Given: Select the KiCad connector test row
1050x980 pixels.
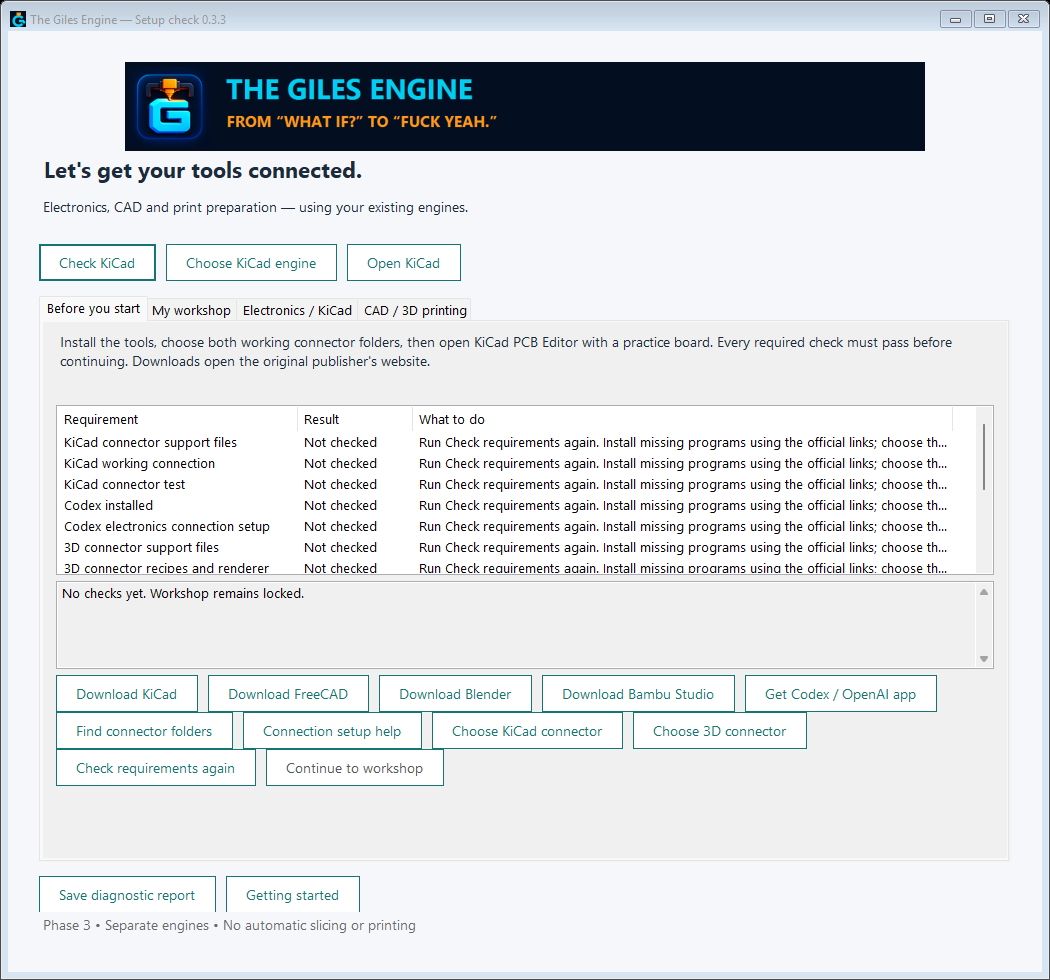Looking at the screenshot, I should tap(516, 484).
